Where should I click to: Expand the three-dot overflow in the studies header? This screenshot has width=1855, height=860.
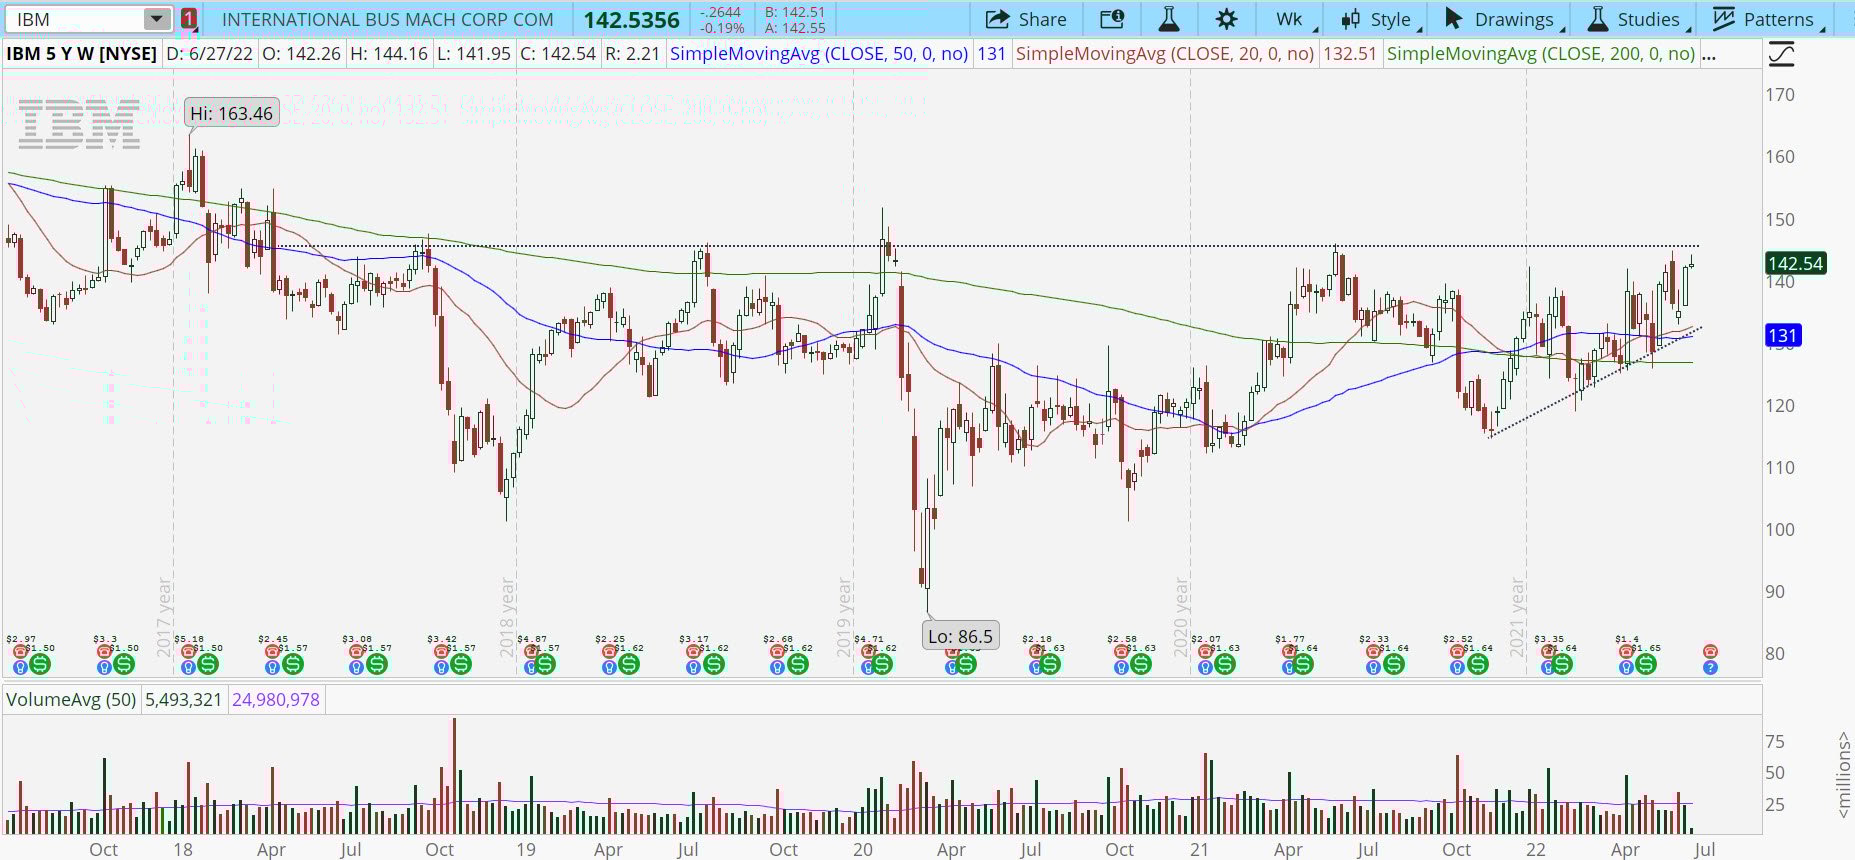[1709, 54]
